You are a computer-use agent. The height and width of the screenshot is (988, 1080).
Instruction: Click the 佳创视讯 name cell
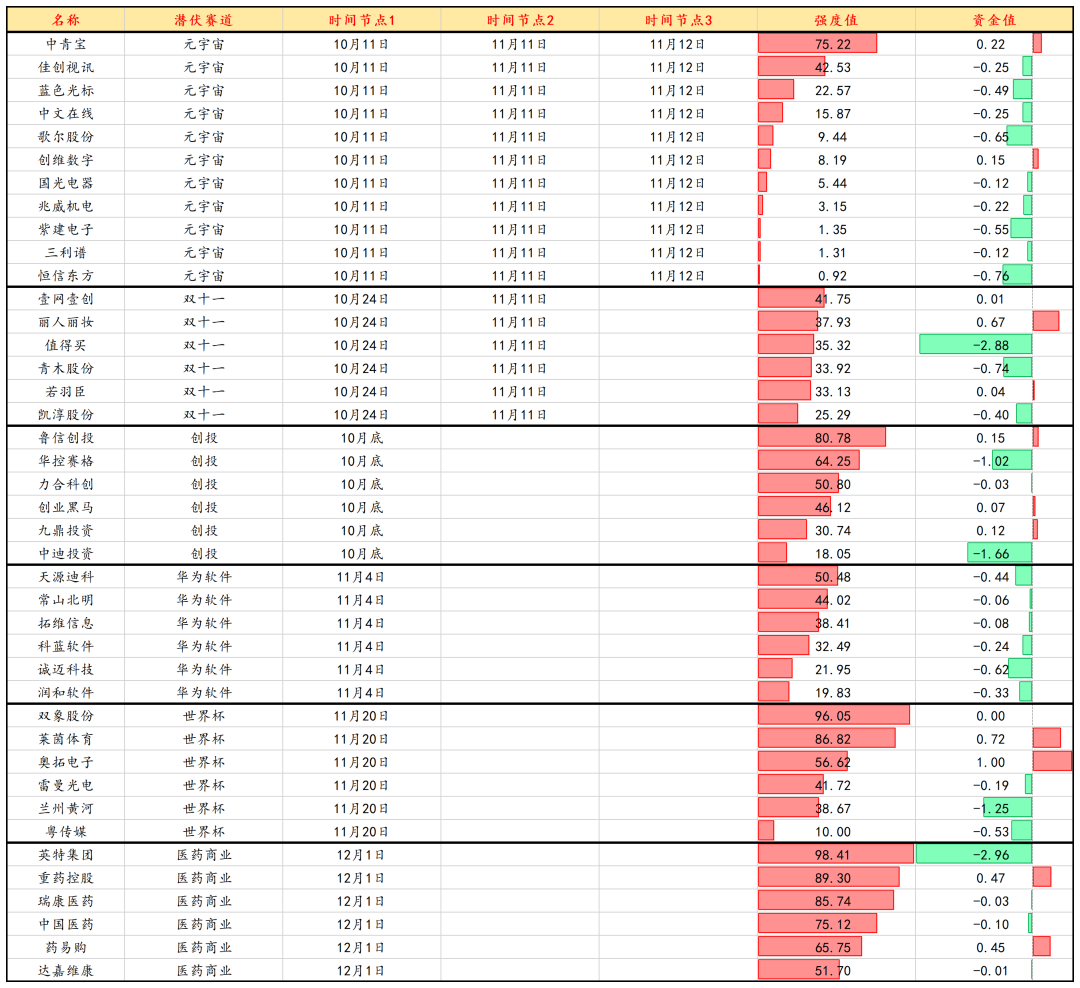tap(65, 68)
